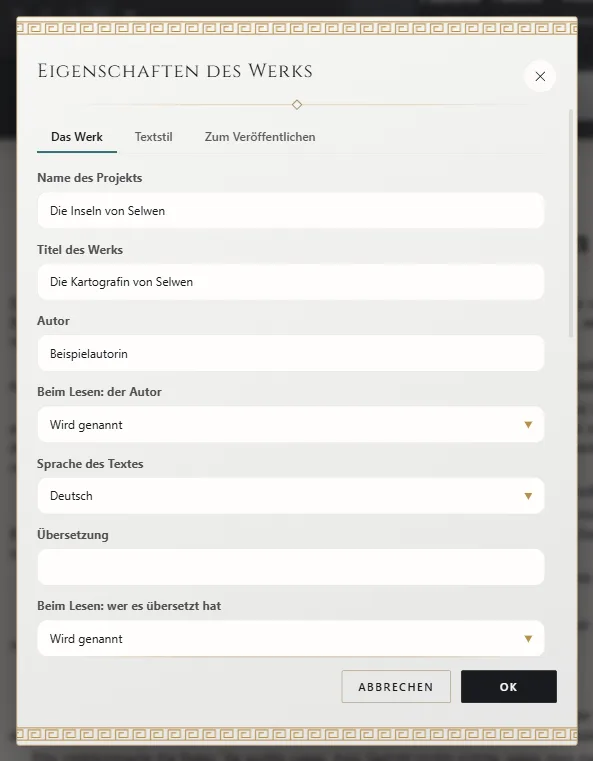Click the Name des Projekts input field
The width and height of the screenshot is (593, 761).
click(x=291, y=211)
